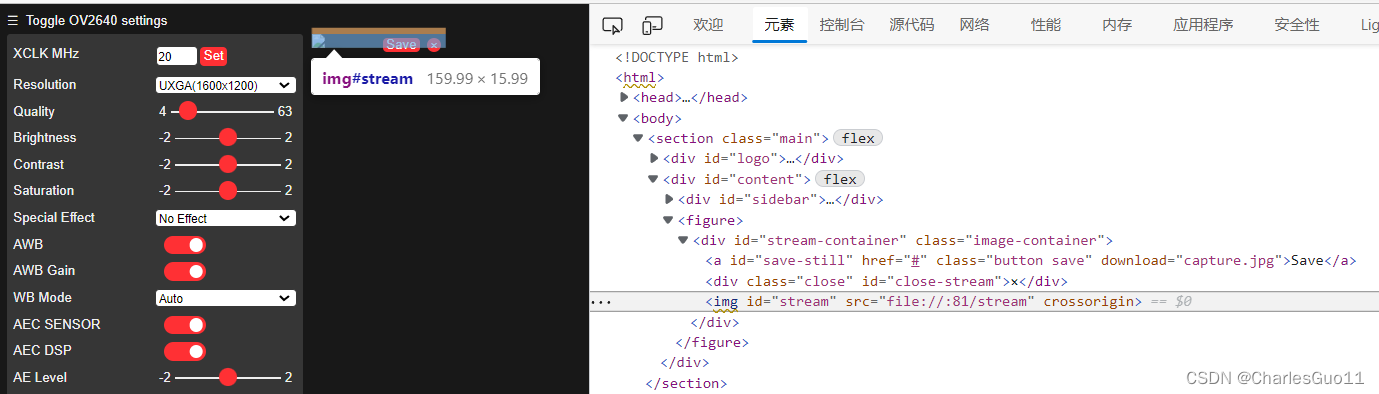The width and height of the screenshot is (1379, 394).
Task: Select the DOCTYPE html line
Action: pos(676,58)
